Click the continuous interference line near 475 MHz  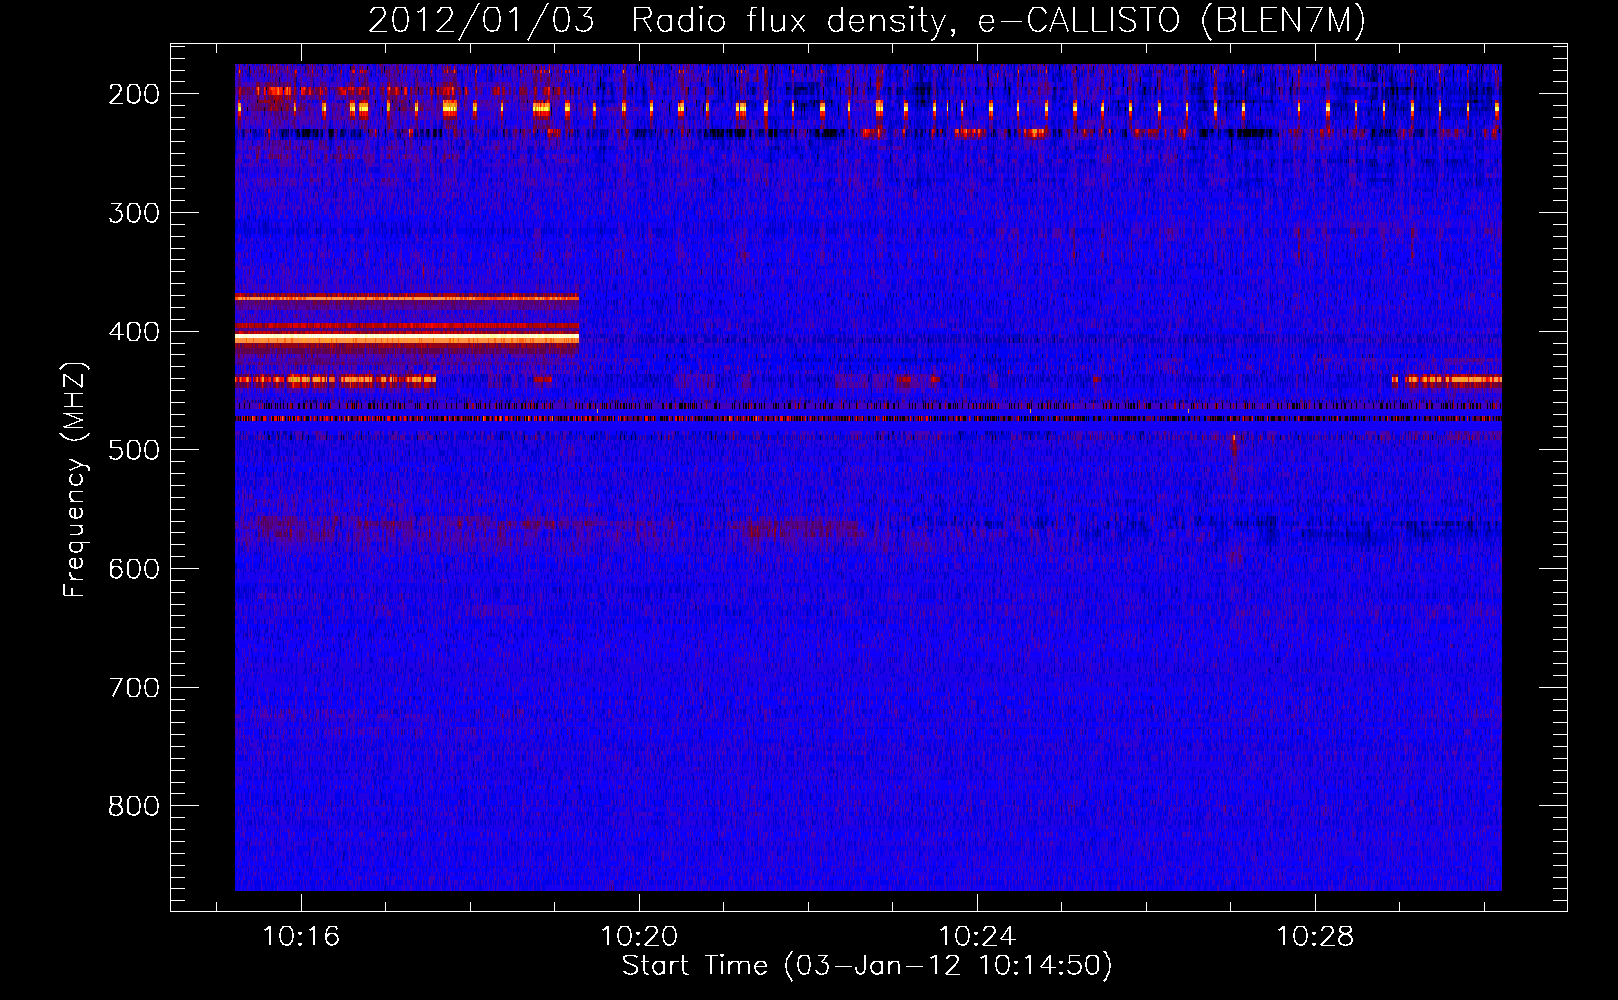click(868, 419)
